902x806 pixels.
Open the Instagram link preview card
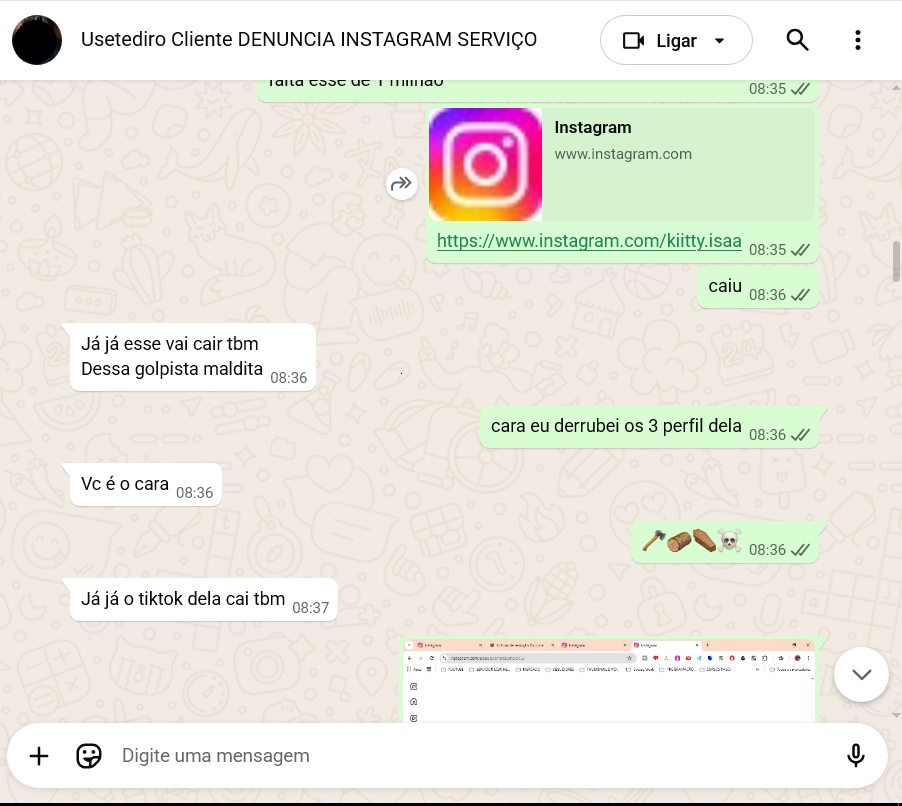(x=622, y=165)
